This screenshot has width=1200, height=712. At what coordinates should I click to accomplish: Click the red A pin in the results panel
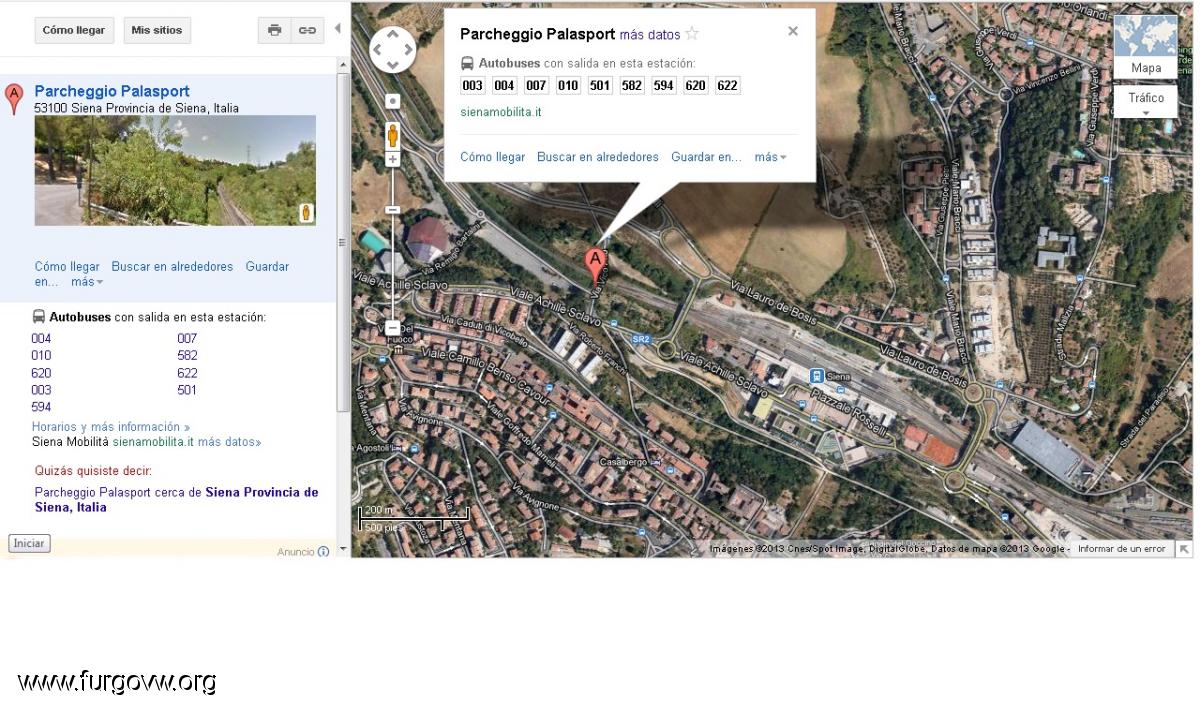14,99
